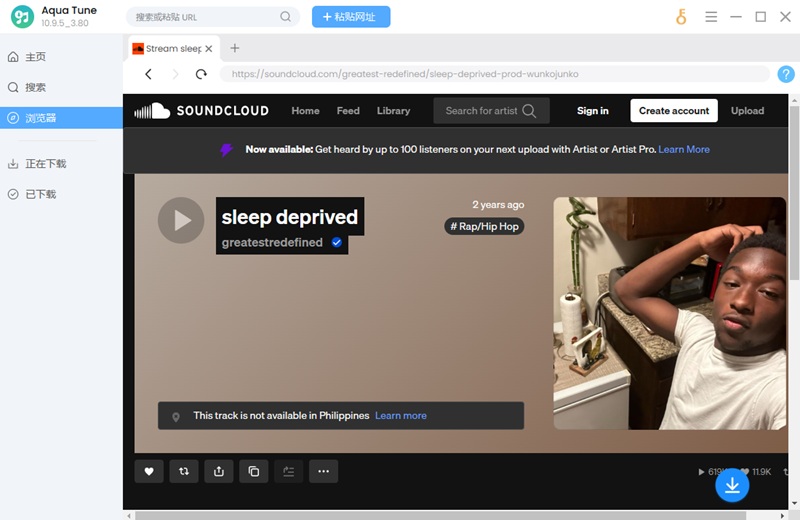
Task: Open Learn more about availability
Action: pyautogui.click(x=401, y=415)
